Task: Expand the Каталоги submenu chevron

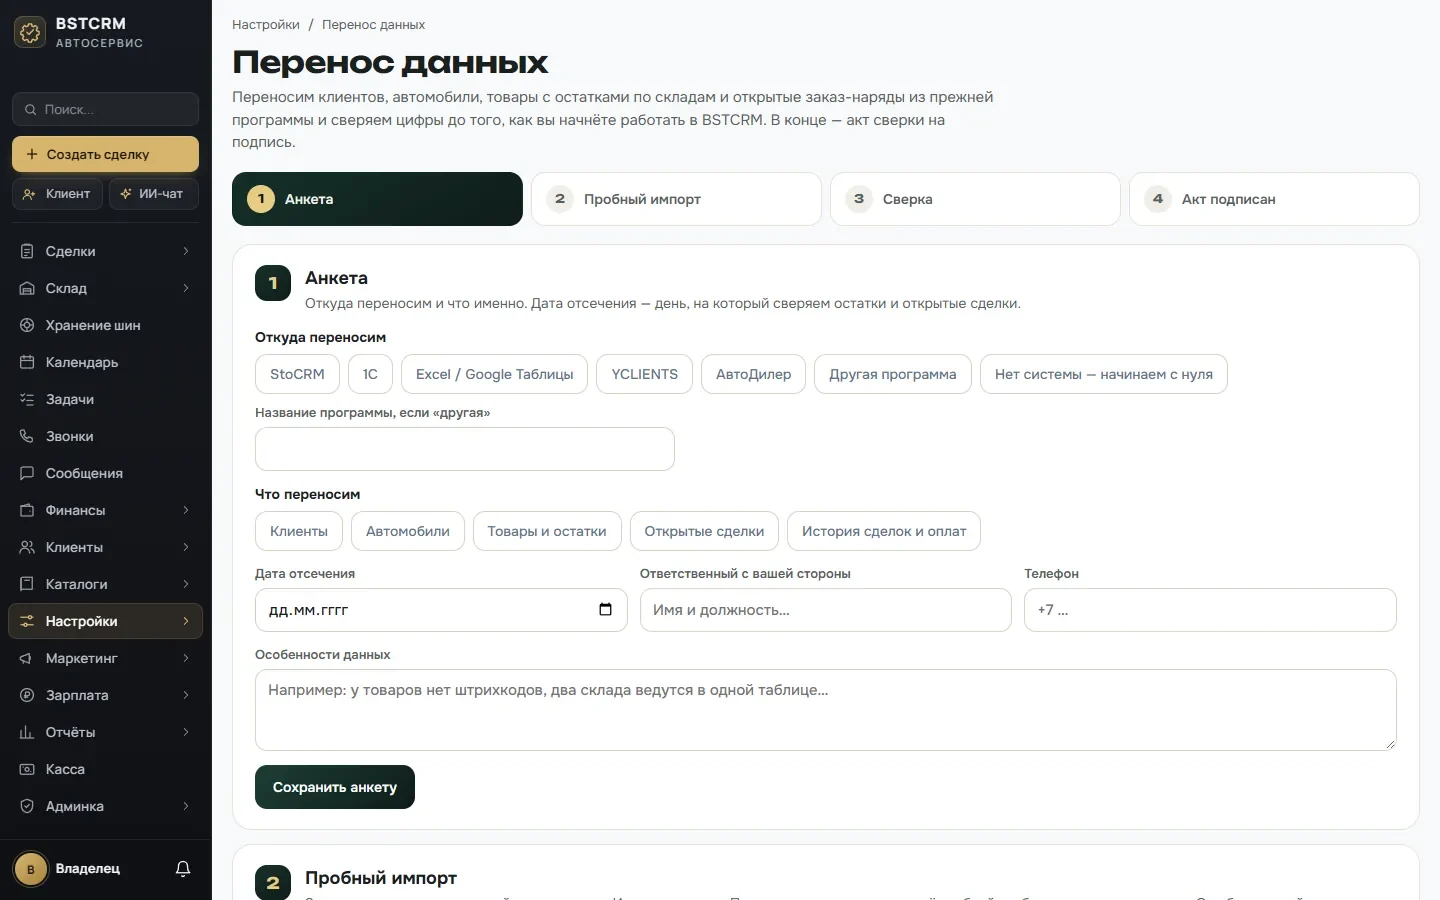Action: 186,584
